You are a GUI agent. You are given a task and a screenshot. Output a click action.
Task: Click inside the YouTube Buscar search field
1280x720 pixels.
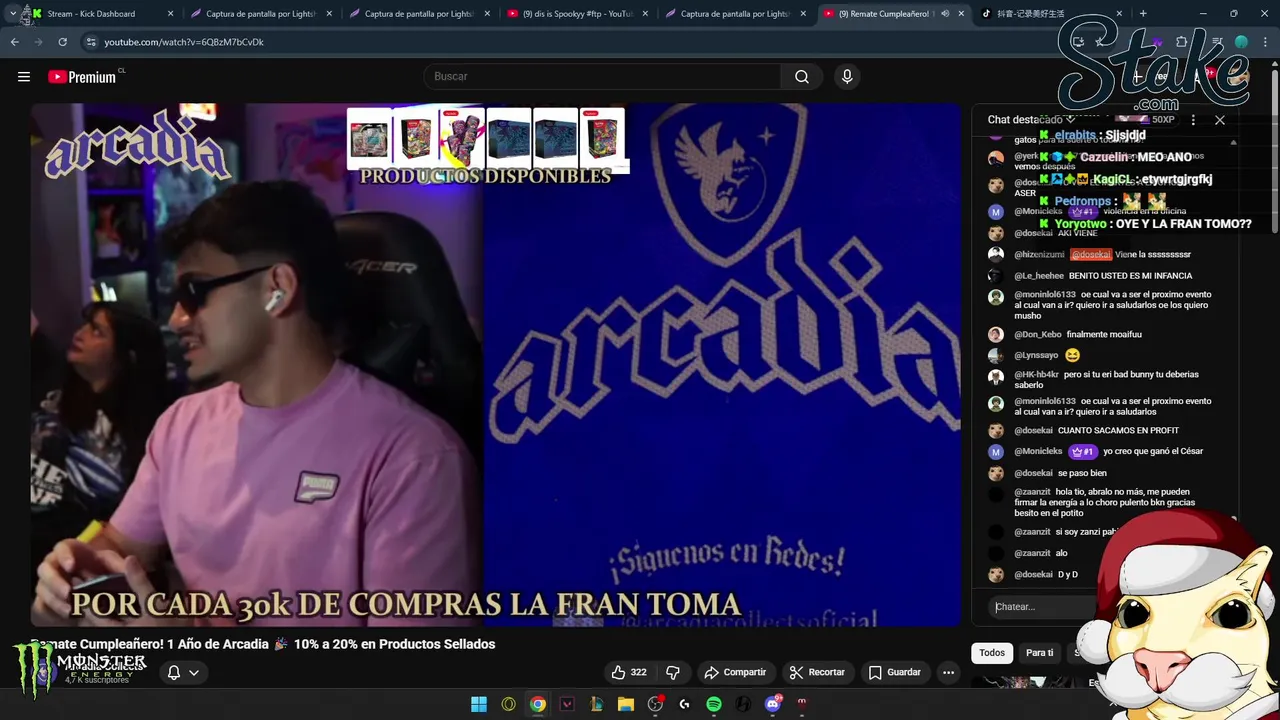[x=603, y=77]
